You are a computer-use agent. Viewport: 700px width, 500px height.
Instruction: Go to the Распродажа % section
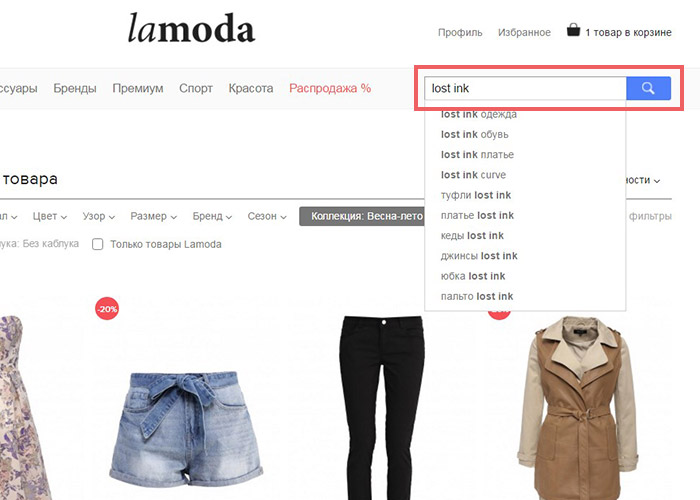point(330,88)
